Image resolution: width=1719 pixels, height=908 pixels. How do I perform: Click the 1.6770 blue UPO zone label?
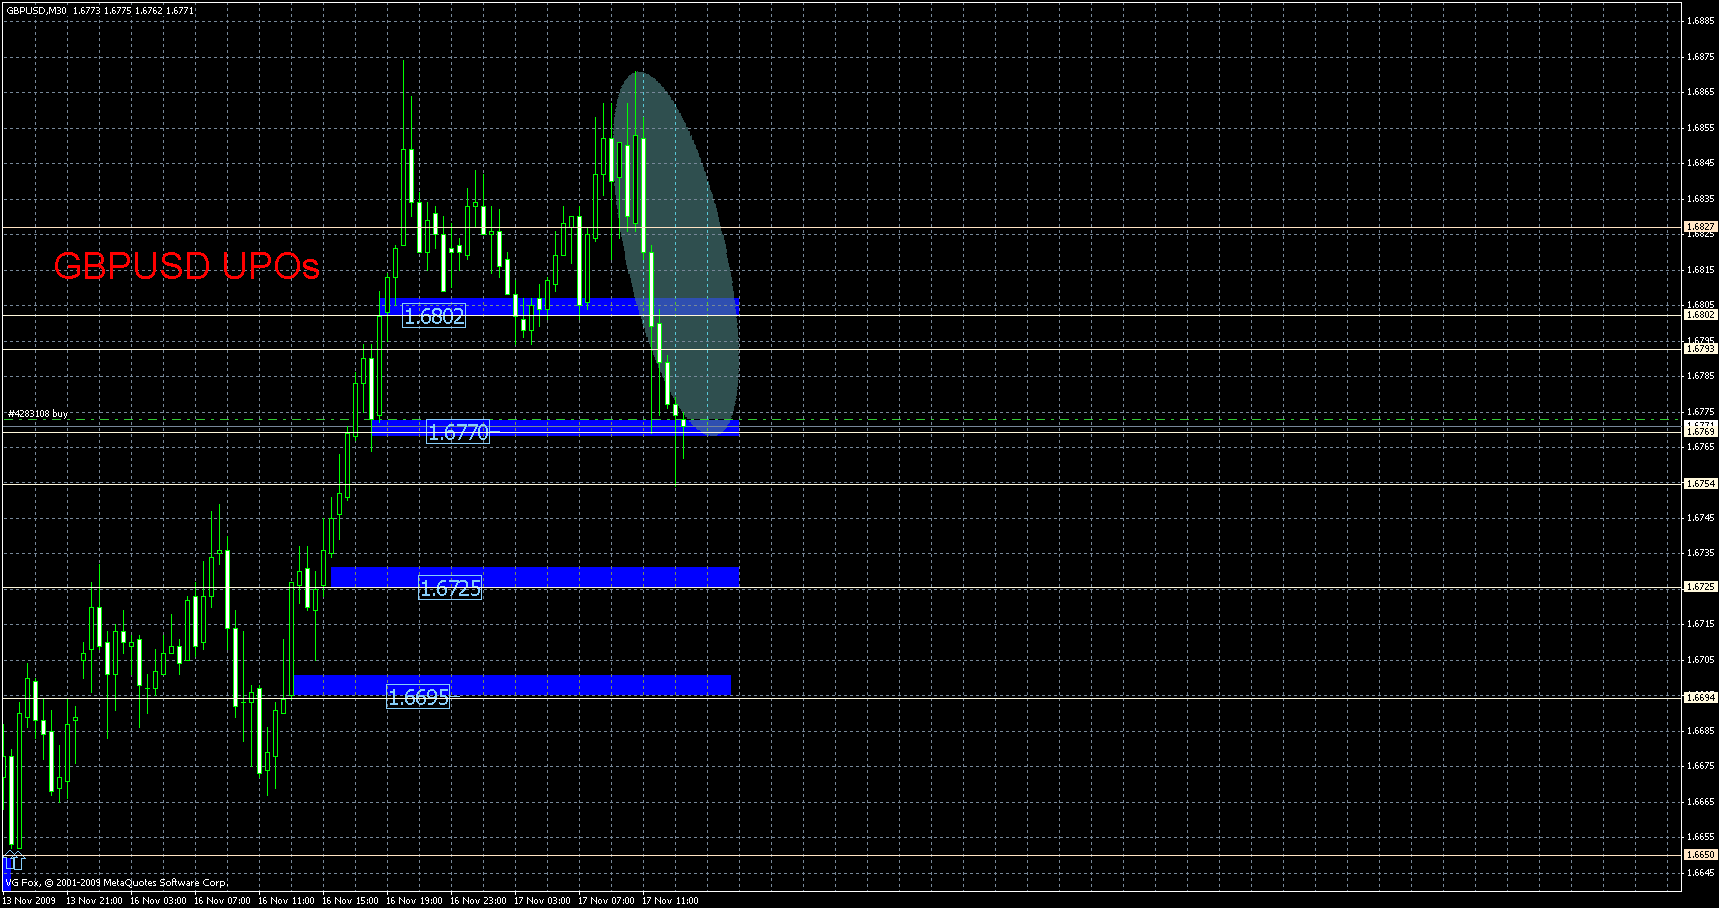[x=458, y=432]
